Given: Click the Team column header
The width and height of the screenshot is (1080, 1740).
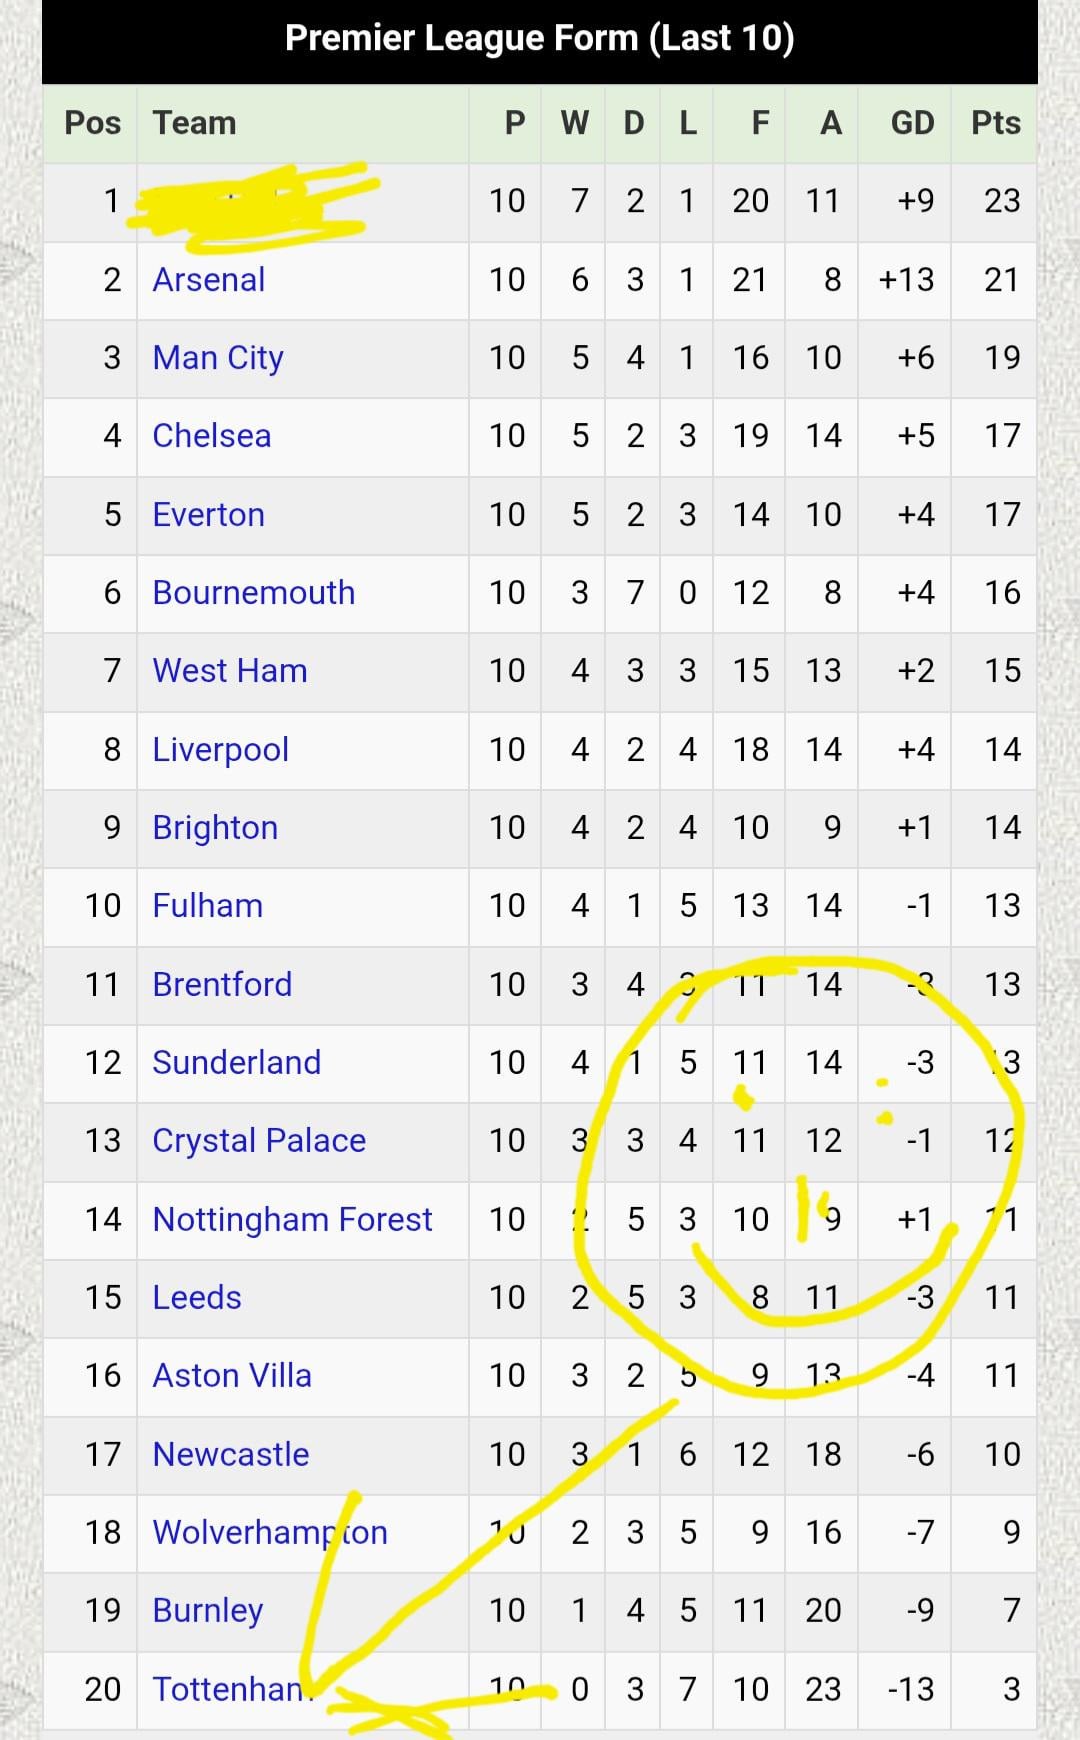Looking at the screenshot, I should click(195, 123).
